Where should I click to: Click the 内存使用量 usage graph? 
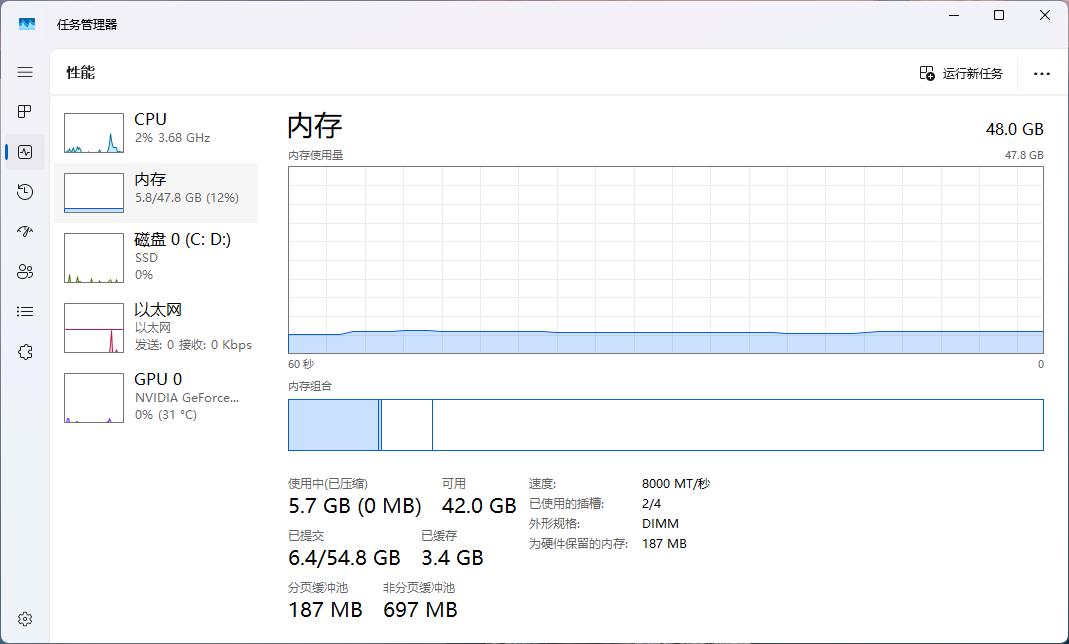(665, 260)
